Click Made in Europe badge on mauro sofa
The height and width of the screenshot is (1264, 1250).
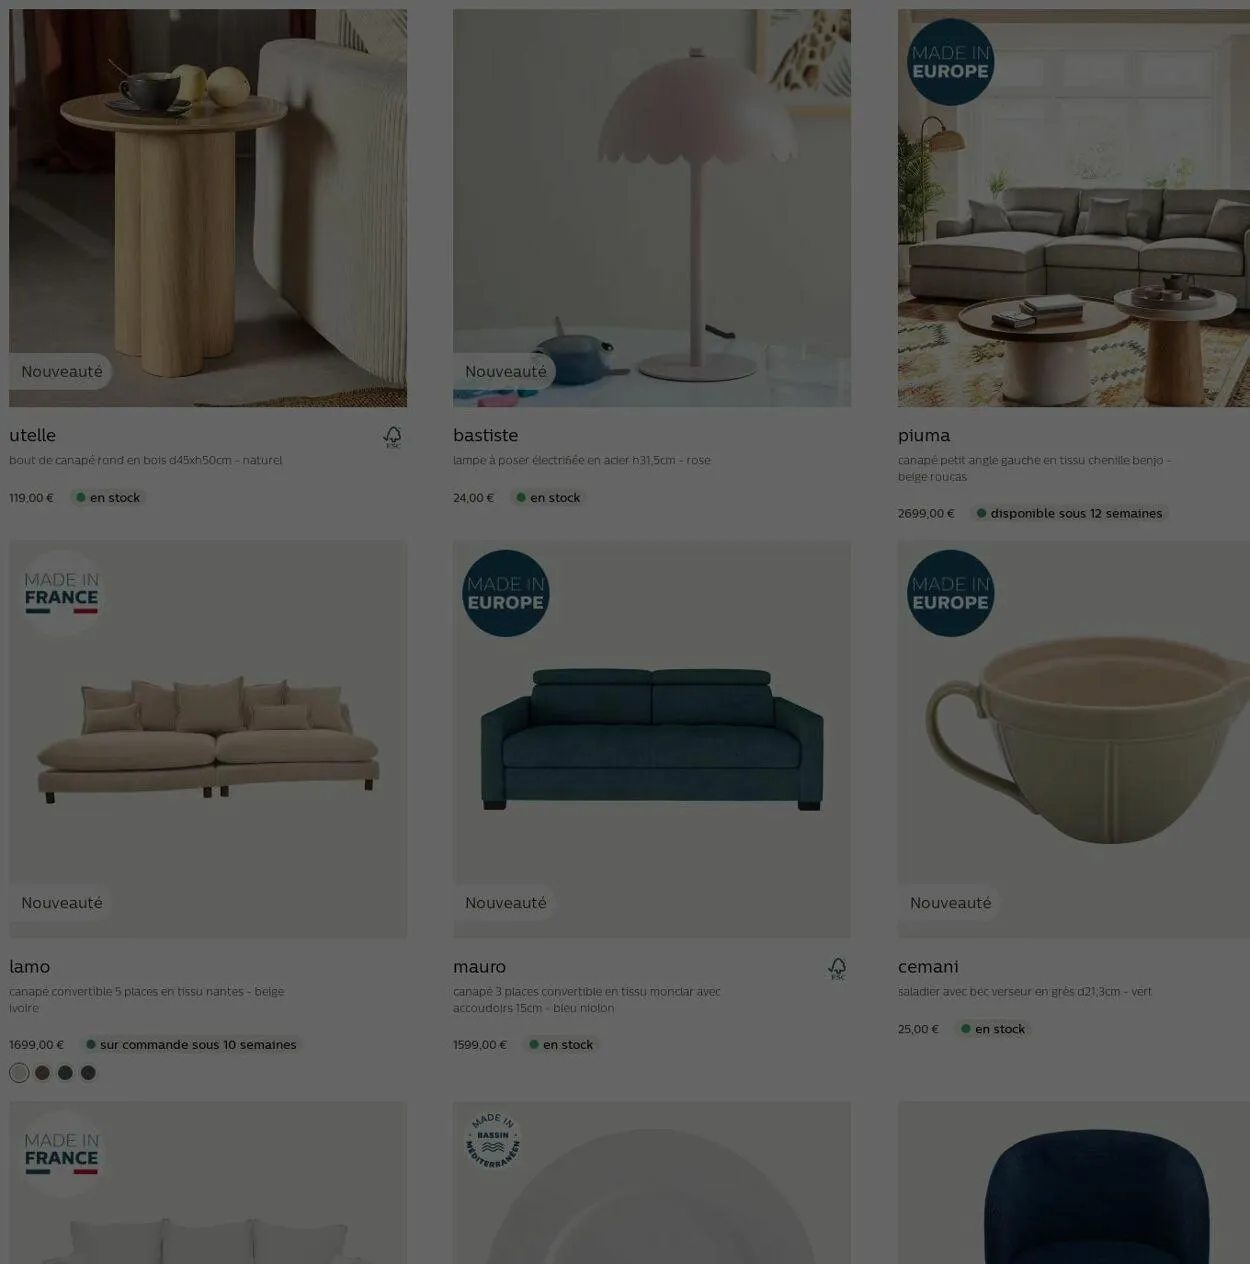click(506, 593)
